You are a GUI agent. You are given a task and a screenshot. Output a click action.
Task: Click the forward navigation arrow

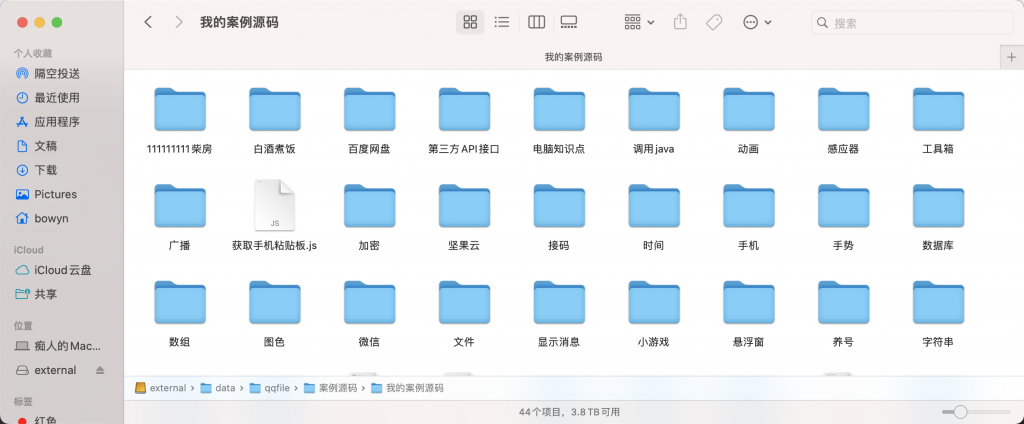tap(178, 22)
